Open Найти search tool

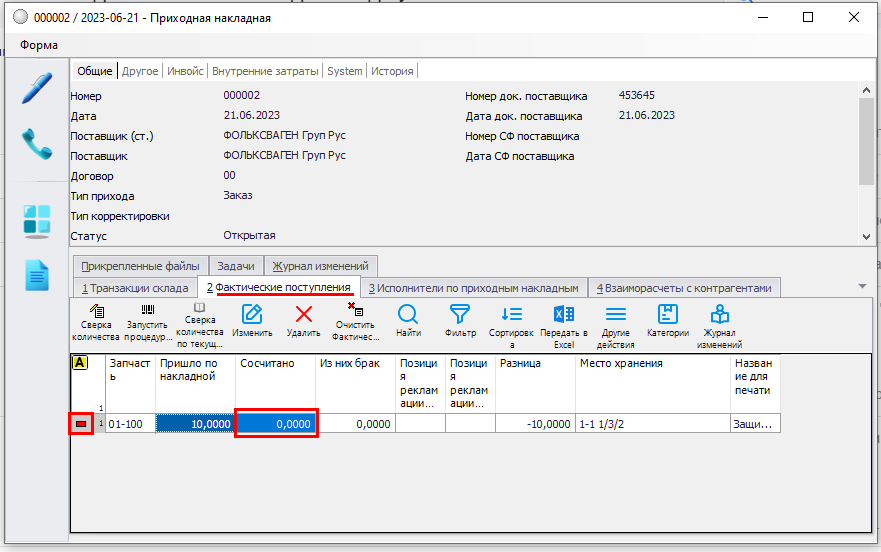(x=408, y=321)
